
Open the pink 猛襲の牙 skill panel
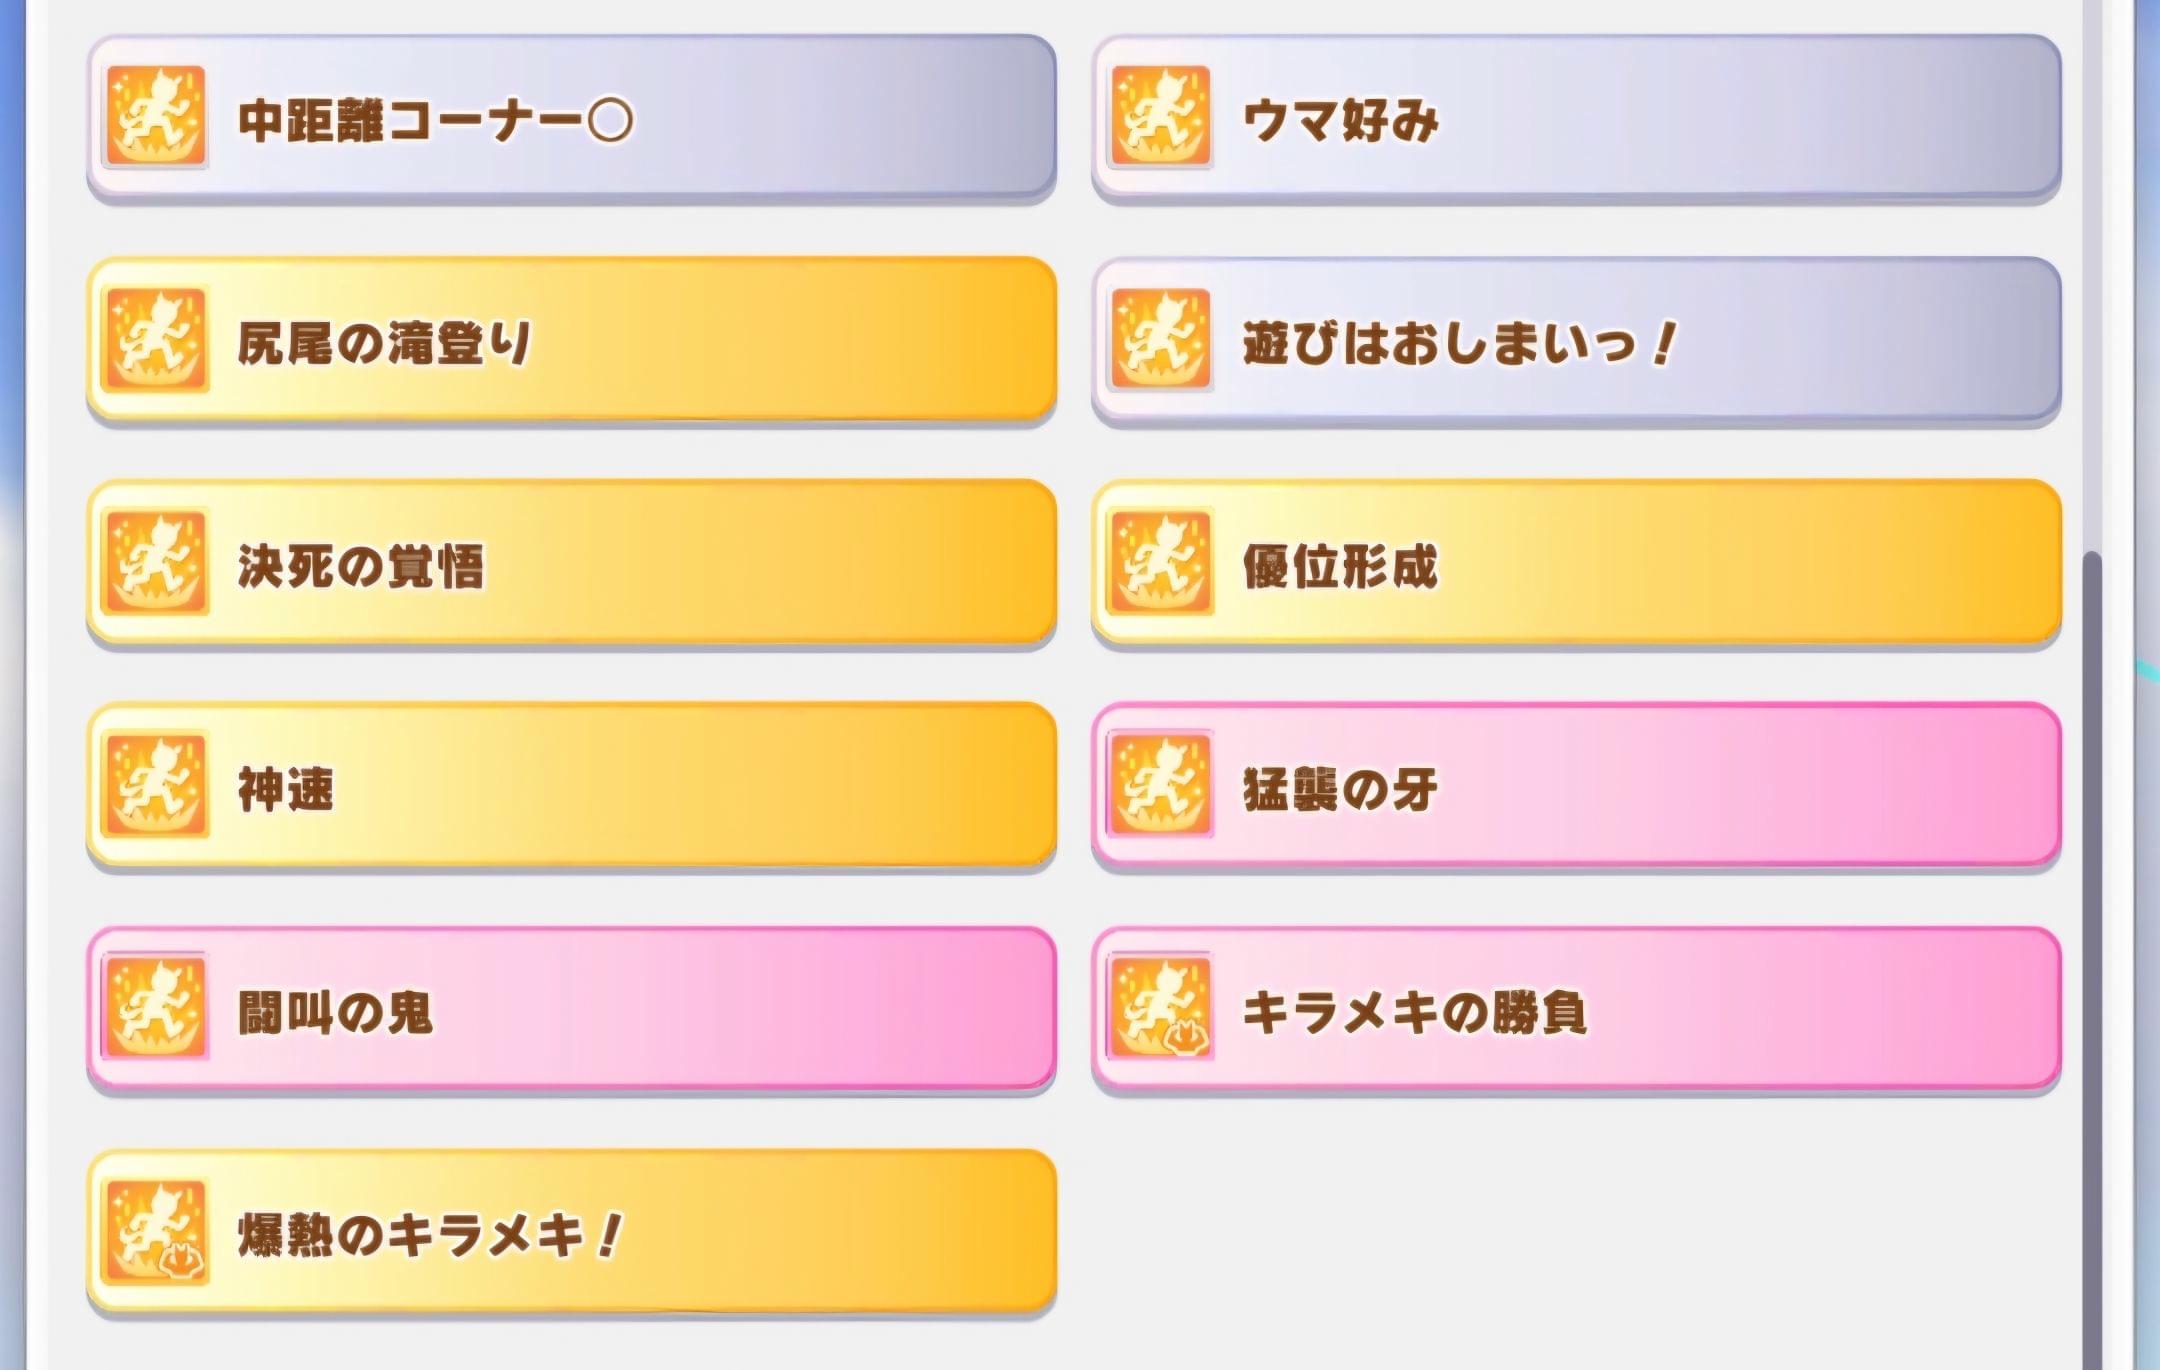[1576, 785]
